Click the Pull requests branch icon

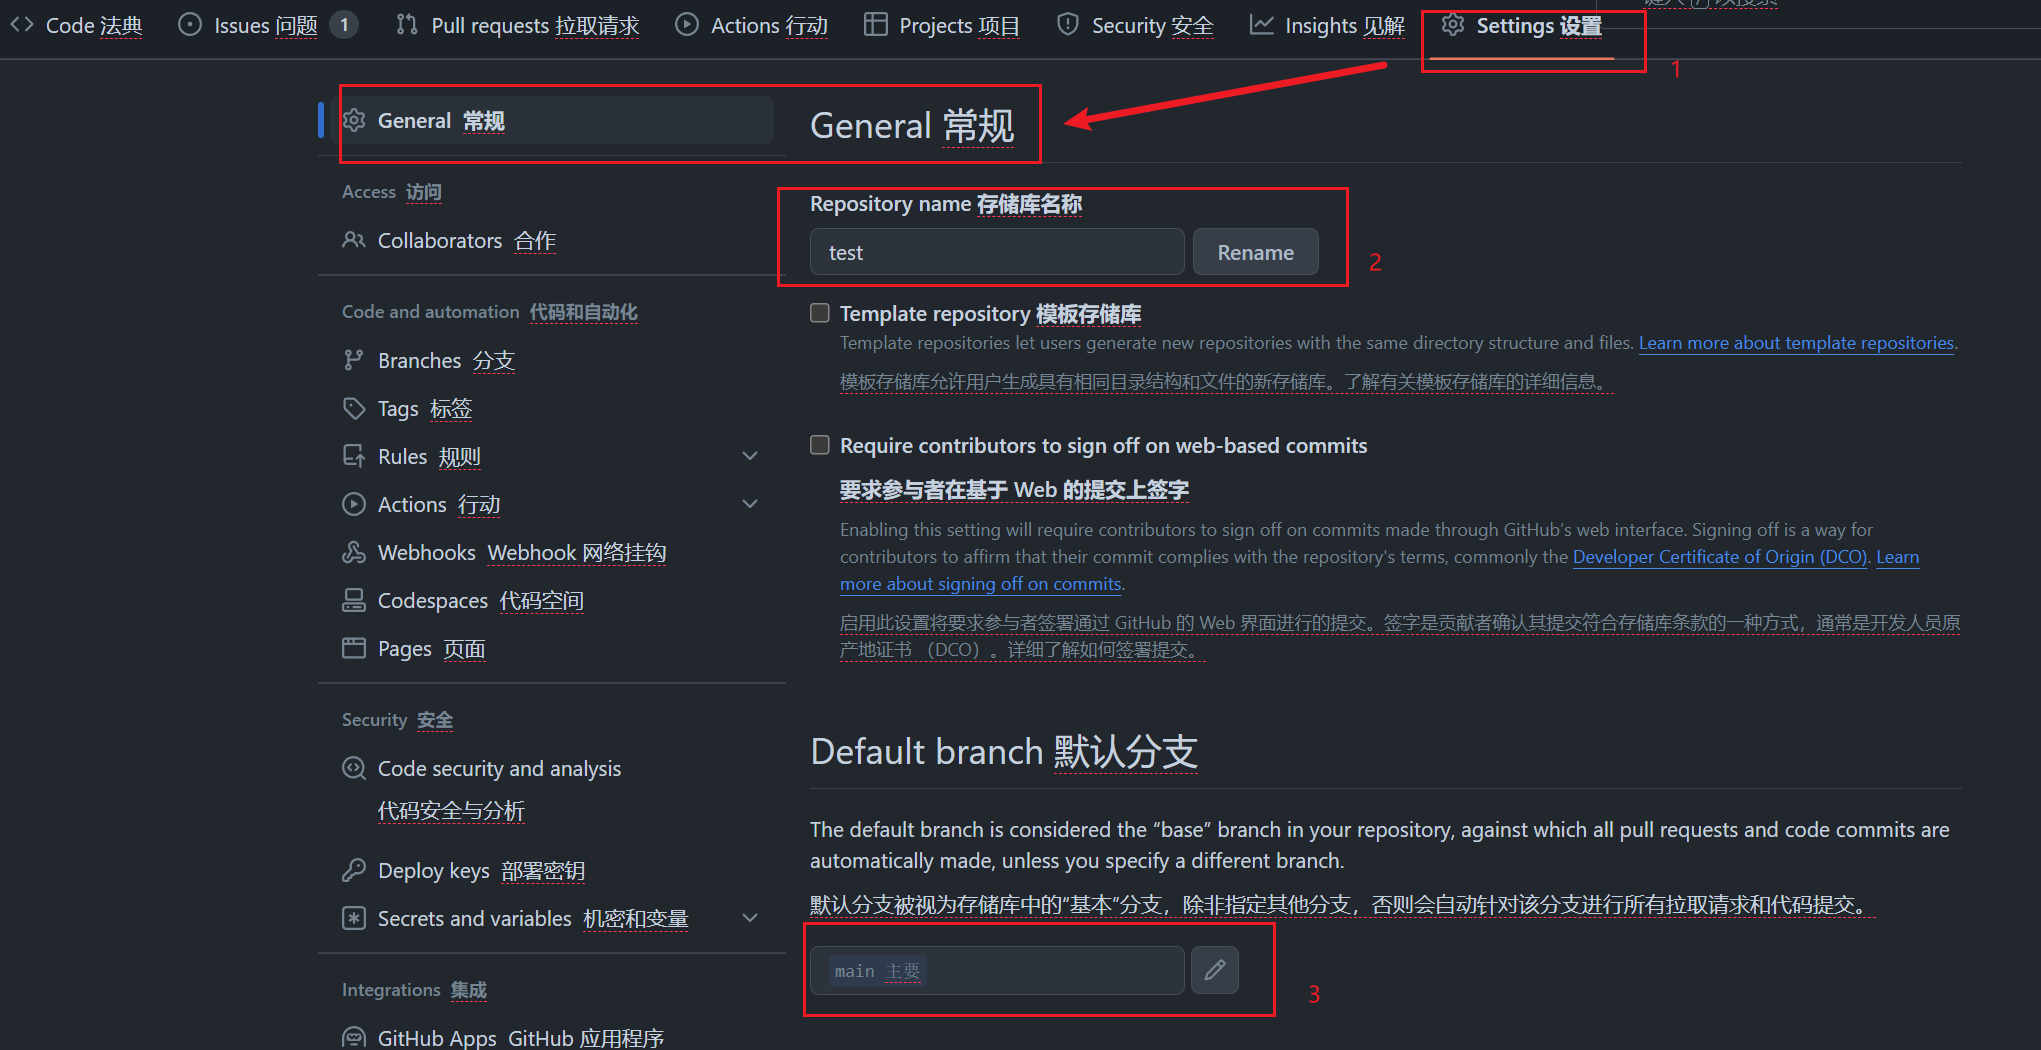tap(407, 25)
